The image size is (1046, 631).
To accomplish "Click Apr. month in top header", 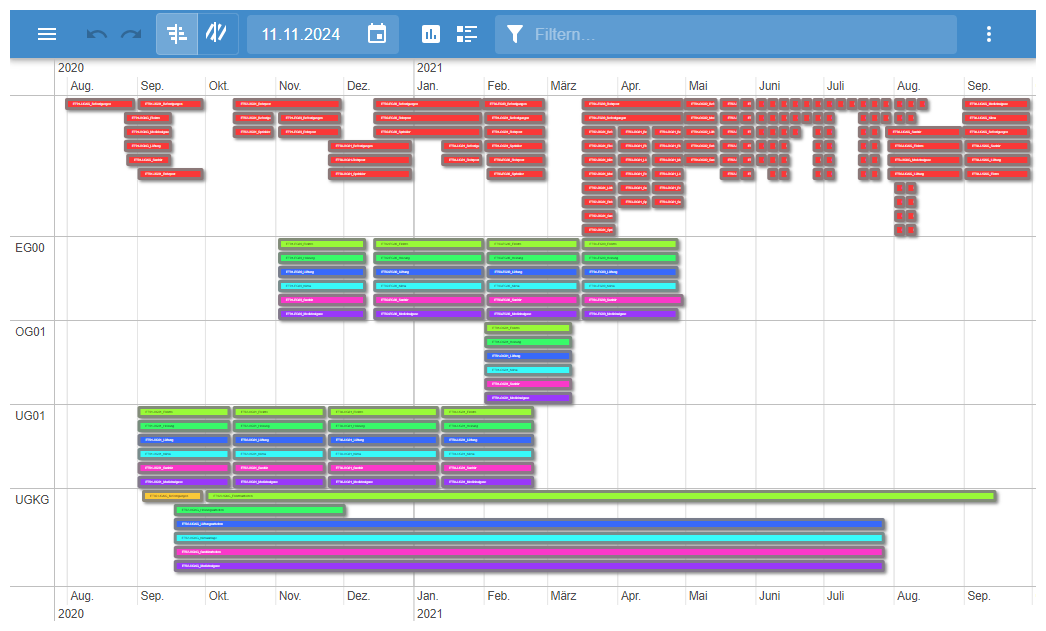I will point(630,86).
